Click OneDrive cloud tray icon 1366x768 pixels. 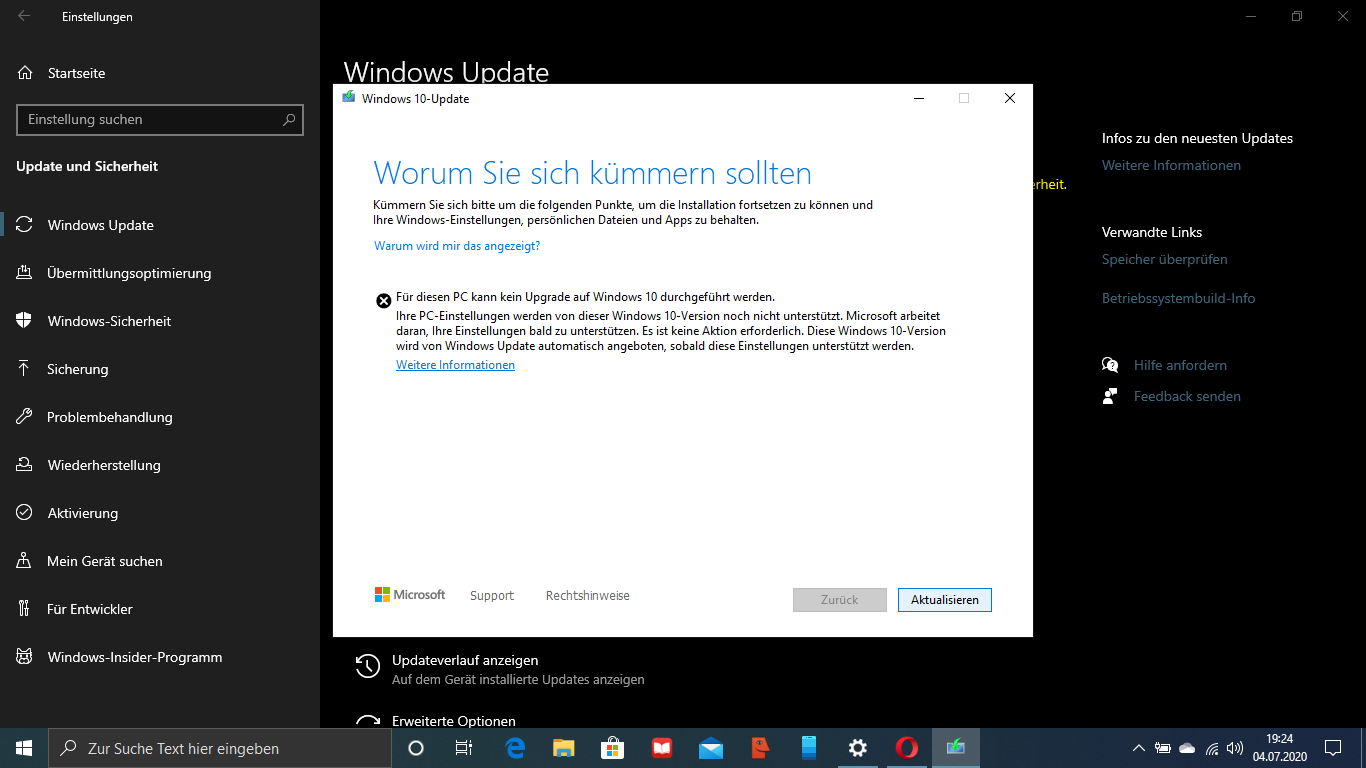pyautogui.click(x=1187, y=748)
